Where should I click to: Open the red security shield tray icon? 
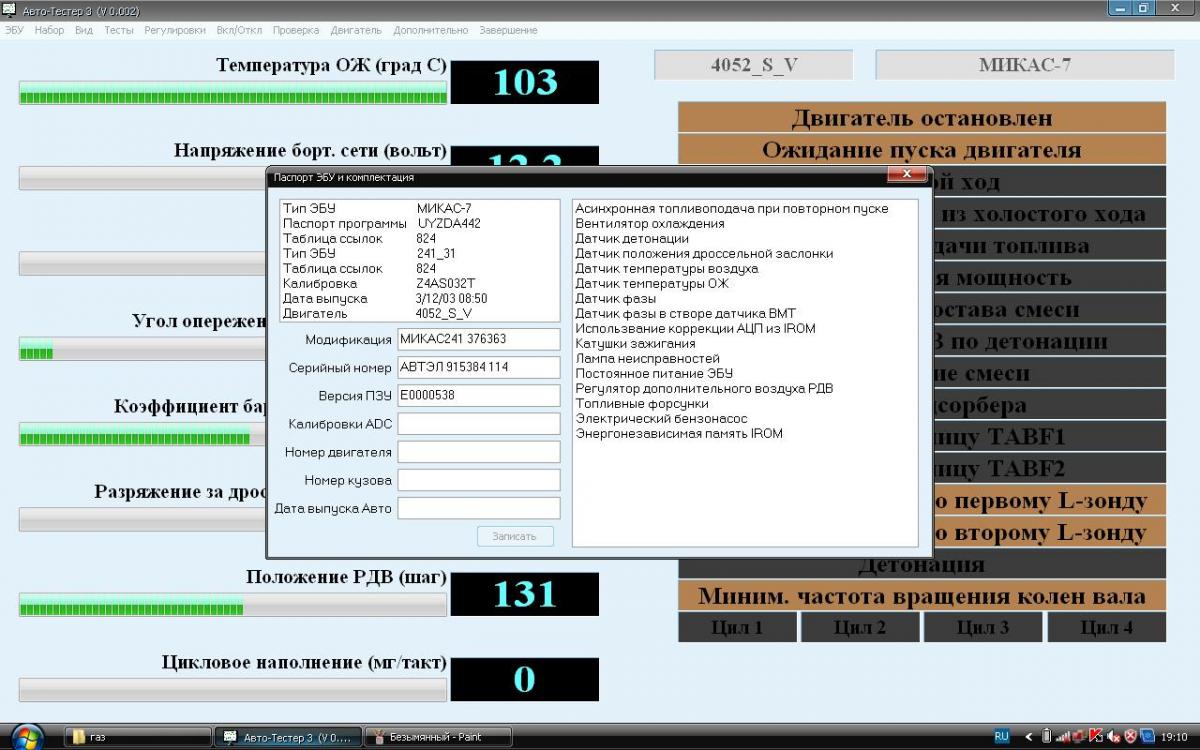(x=1131, y=737)
